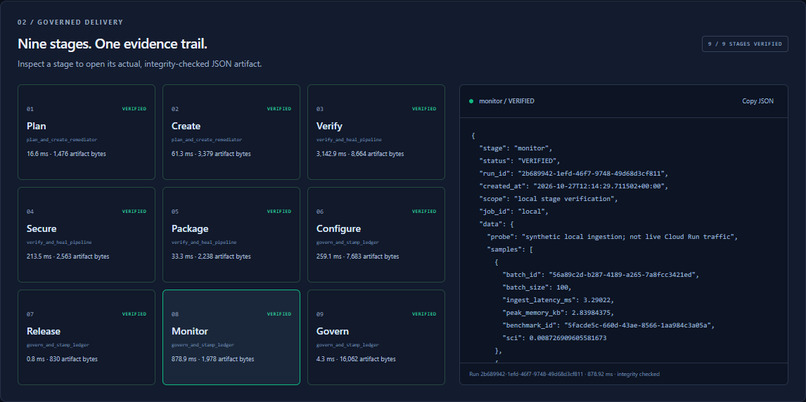Click '33.3 ms · 2,238 artifact bytes' text

[211, 257]
